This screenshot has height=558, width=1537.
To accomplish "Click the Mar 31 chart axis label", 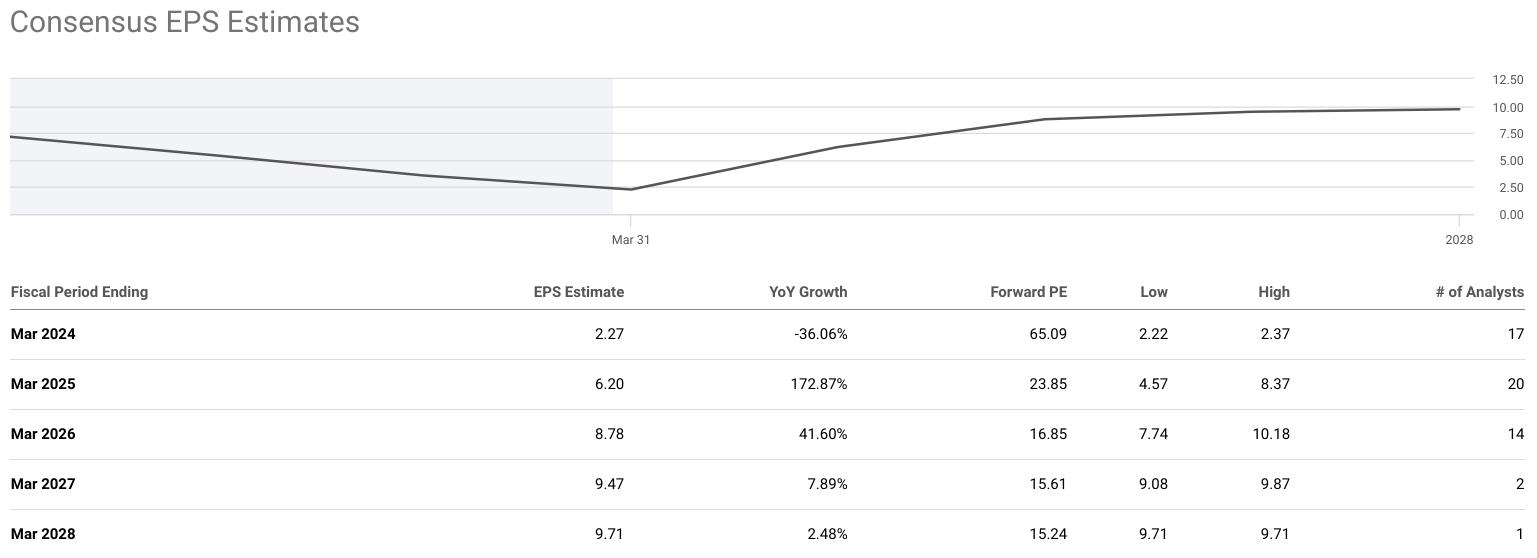I will 630,240.
